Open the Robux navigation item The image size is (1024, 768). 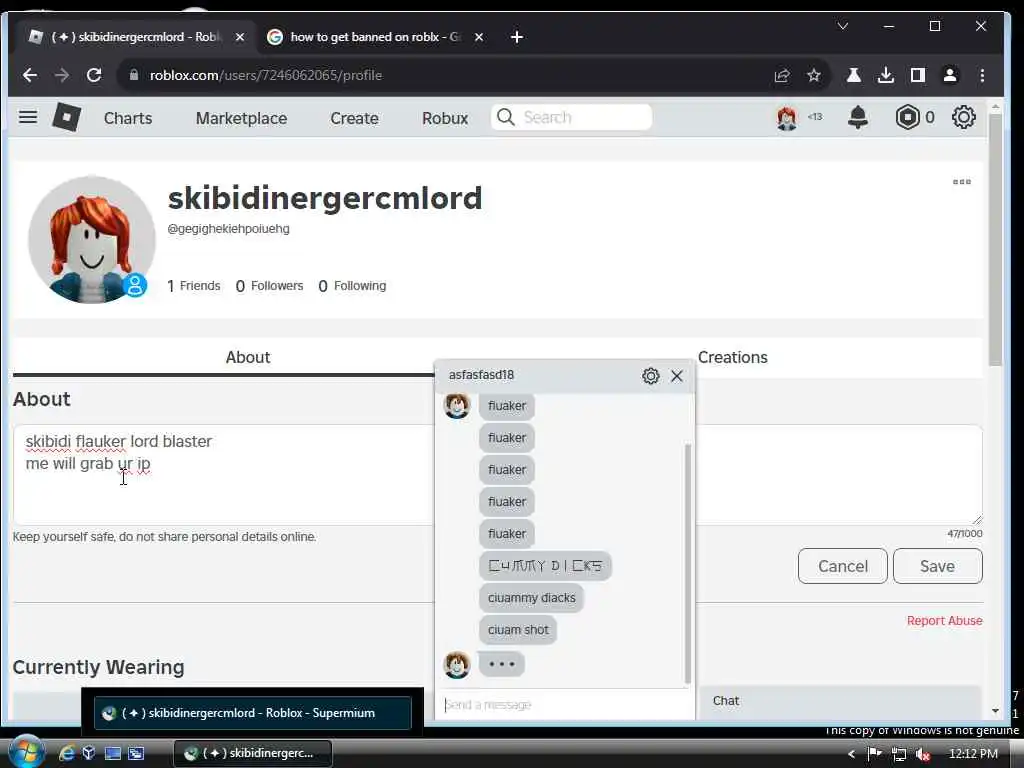tap(445, 118)
